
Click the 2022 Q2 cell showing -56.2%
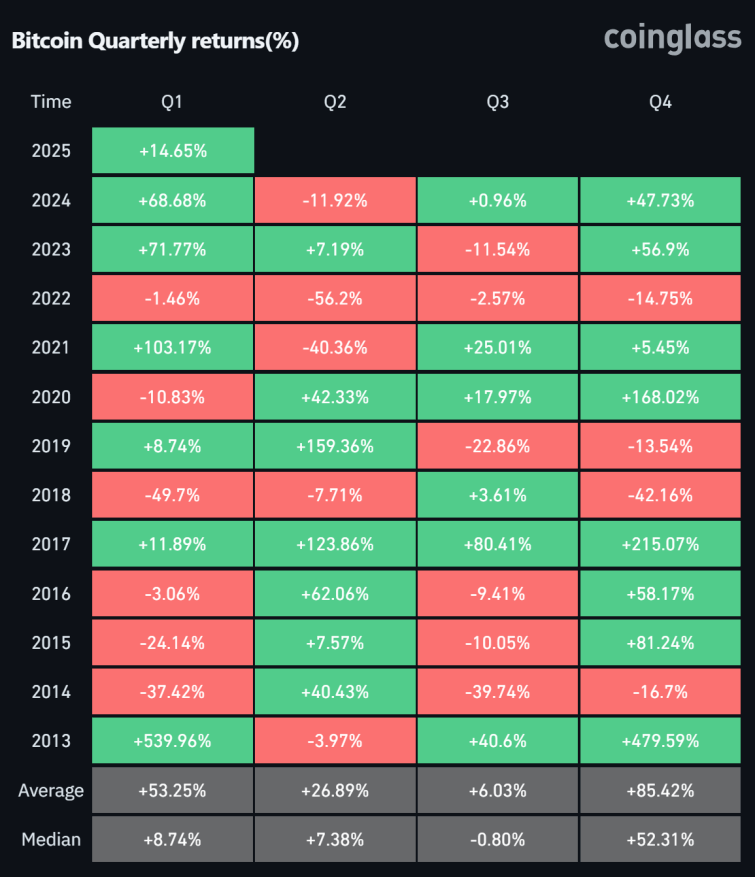[x=335, y=298]
